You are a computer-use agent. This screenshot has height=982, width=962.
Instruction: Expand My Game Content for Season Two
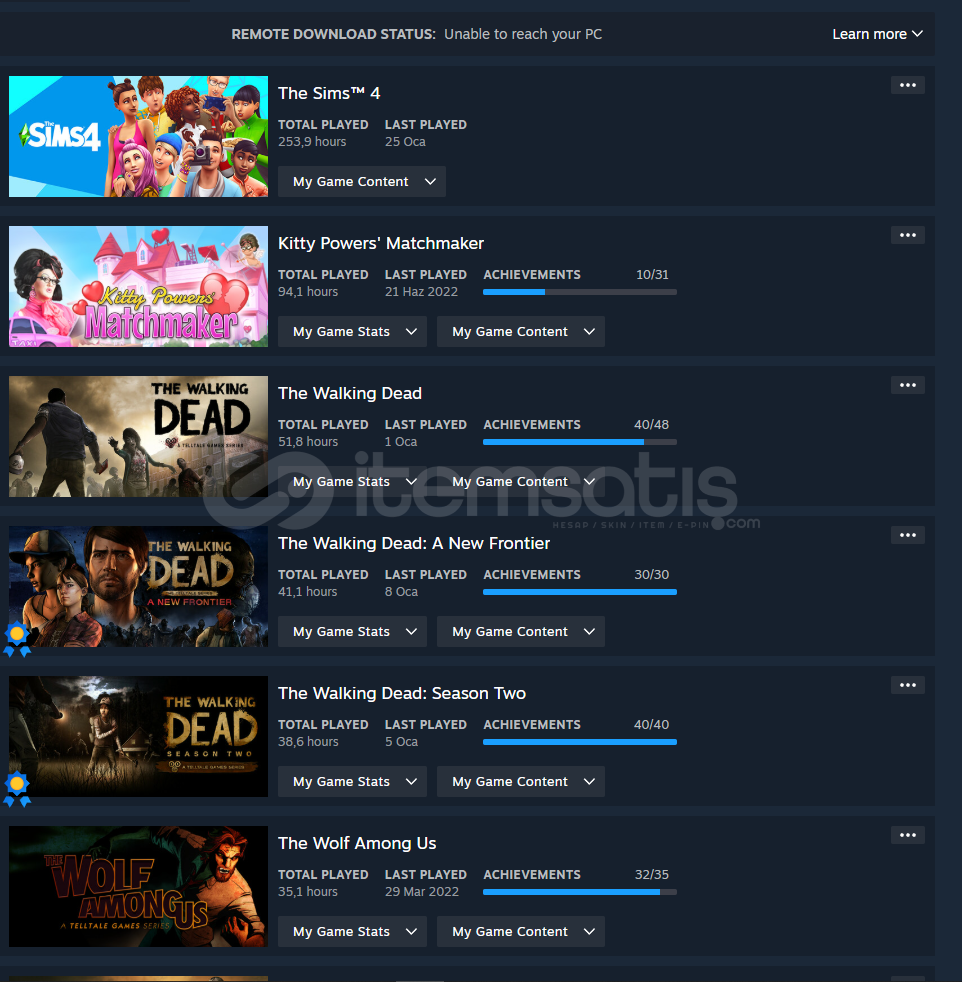coord(521,782)
